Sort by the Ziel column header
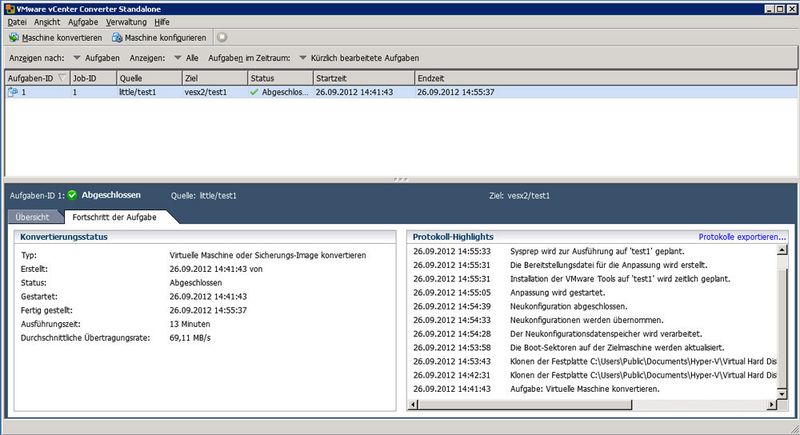This screenshot has height=435, width=800. 215,78
